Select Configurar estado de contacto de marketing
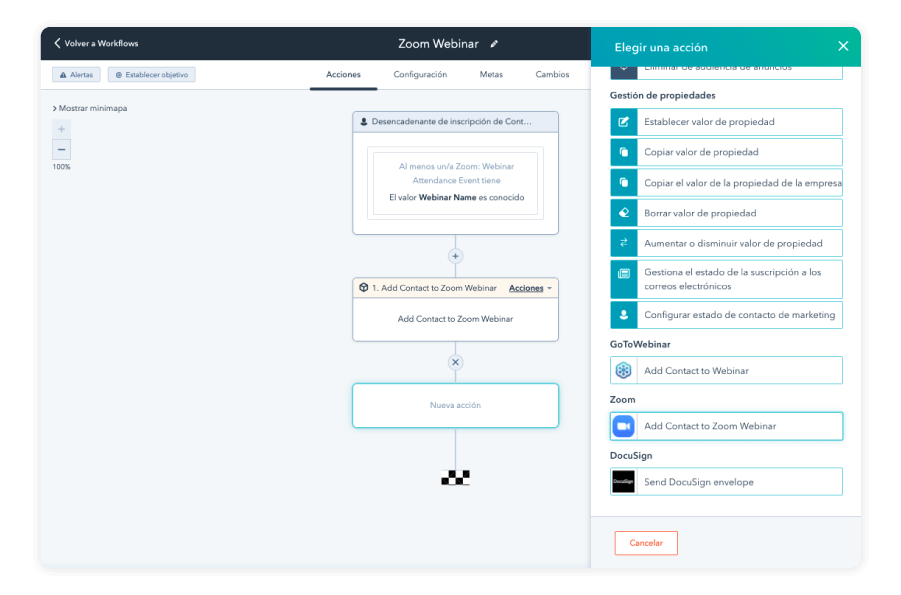The image size is (901, 595). point(726,315)
